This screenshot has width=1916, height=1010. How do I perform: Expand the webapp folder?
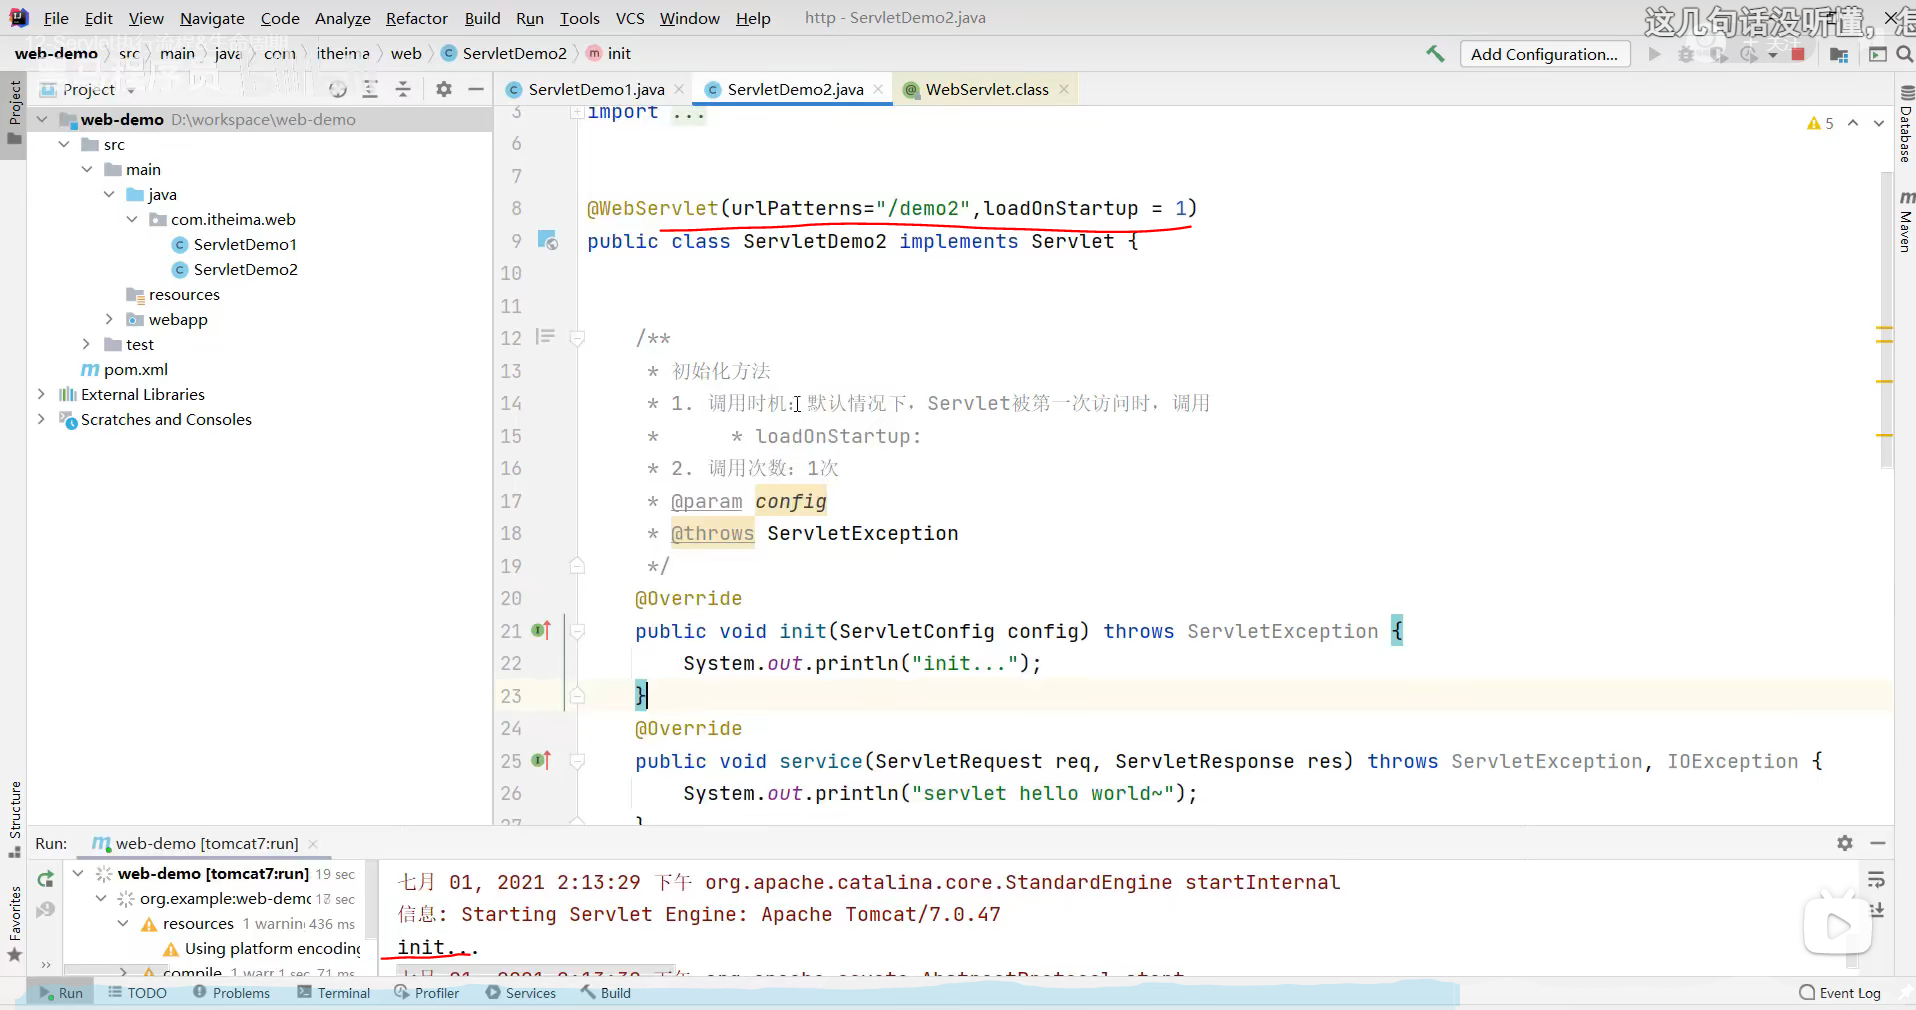(x=109, y=319)
